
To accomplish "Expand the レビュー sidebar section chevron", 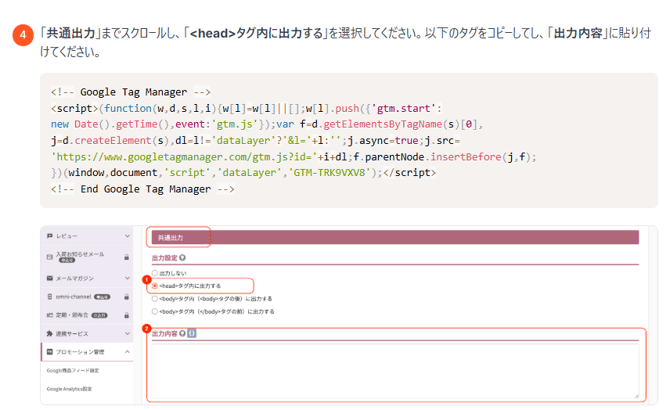I will pyautogui.click(x=128, y=237).
